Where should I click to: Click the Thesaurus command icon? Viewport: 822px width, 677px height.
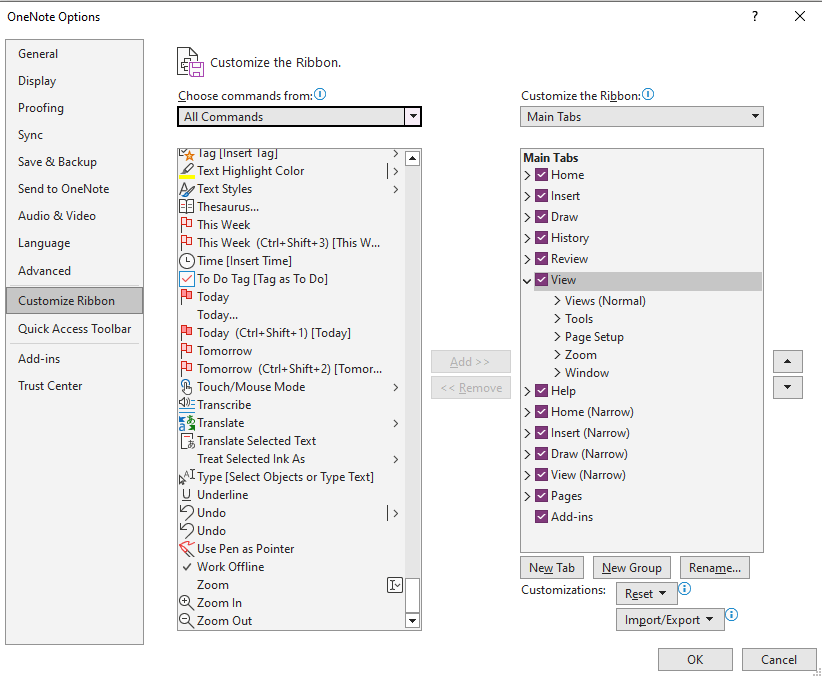click(x=186, y=206)
